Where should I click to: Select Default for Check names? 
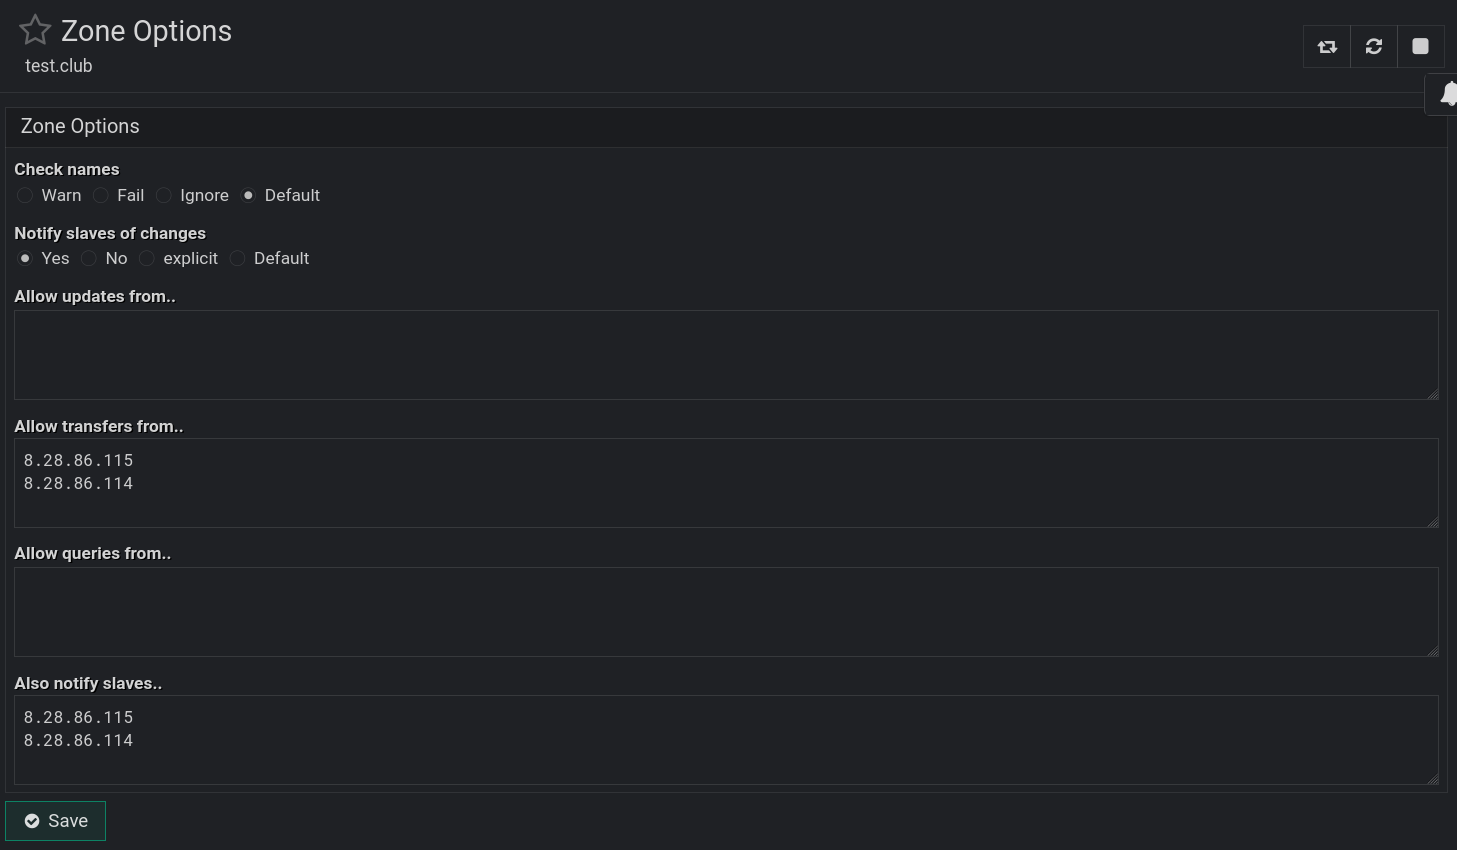pyautogui.click(x=248, y=196)
